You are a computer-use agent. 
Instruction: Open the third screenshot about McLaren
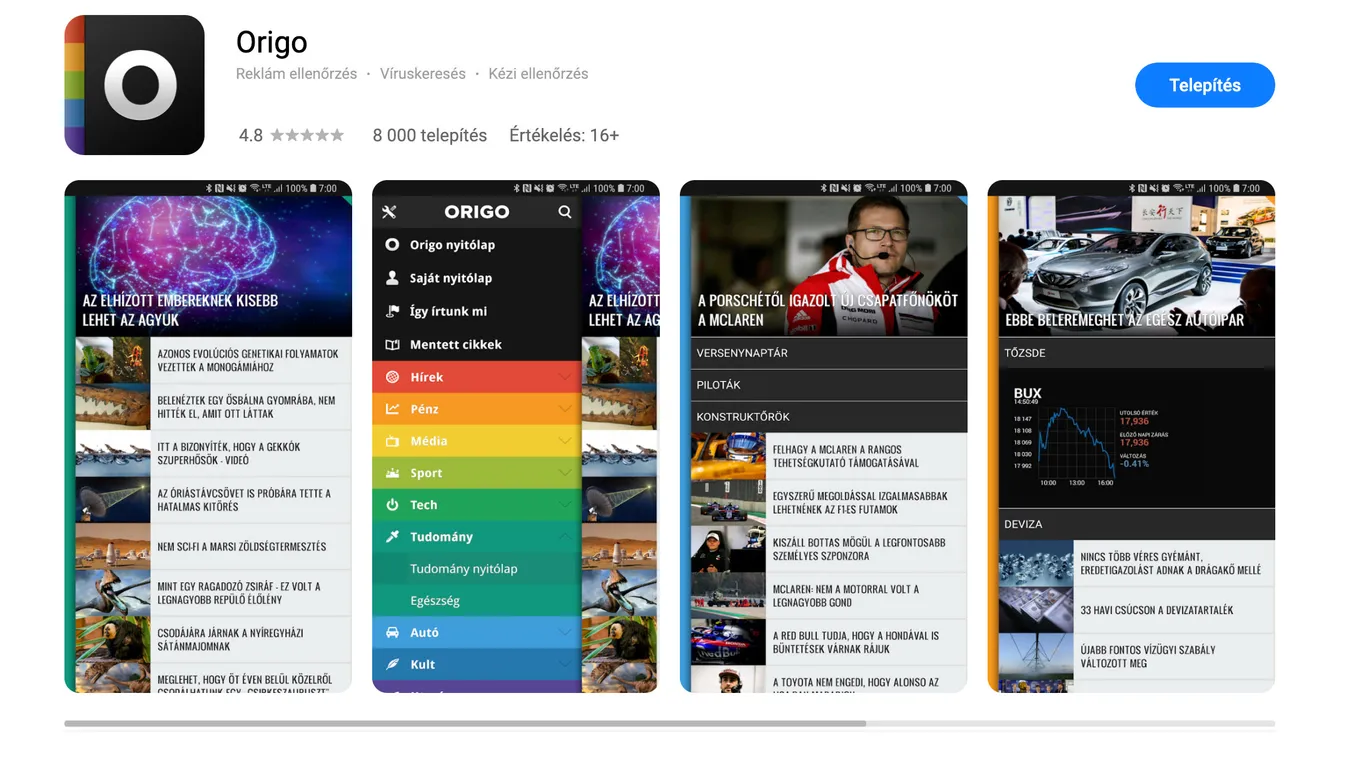(823, 436)
